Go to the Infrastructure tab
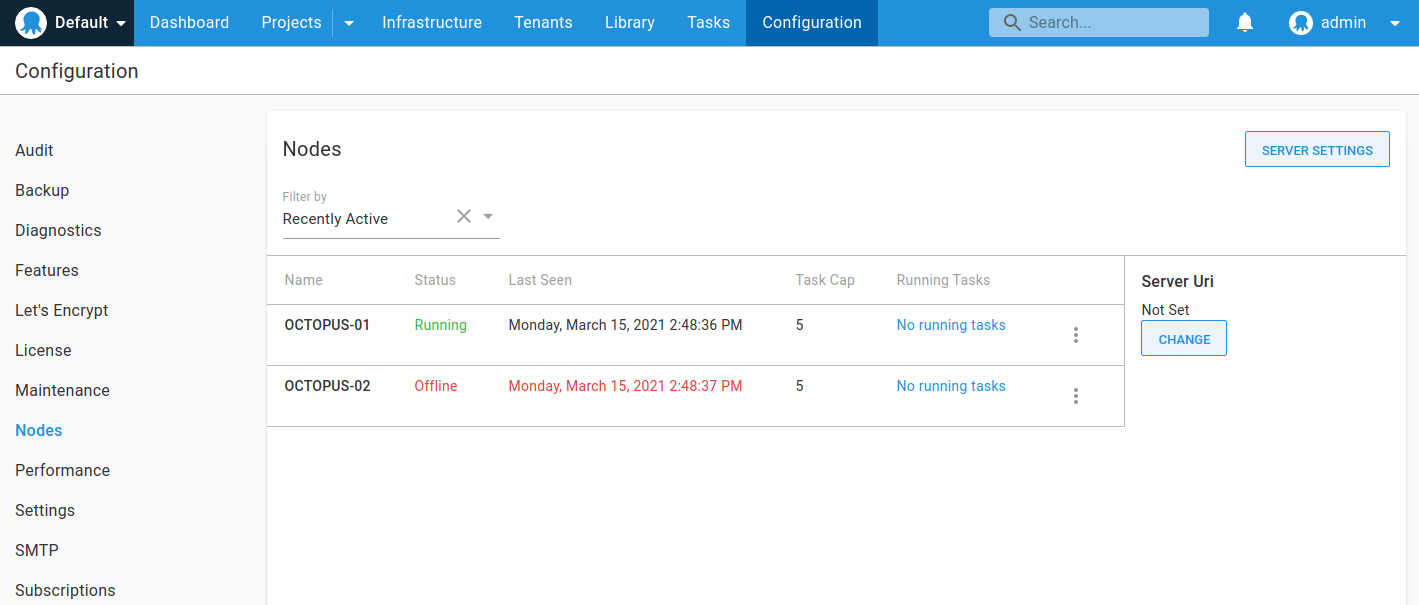The width and height of the screenshot is (1419, 605). [432, 22]
